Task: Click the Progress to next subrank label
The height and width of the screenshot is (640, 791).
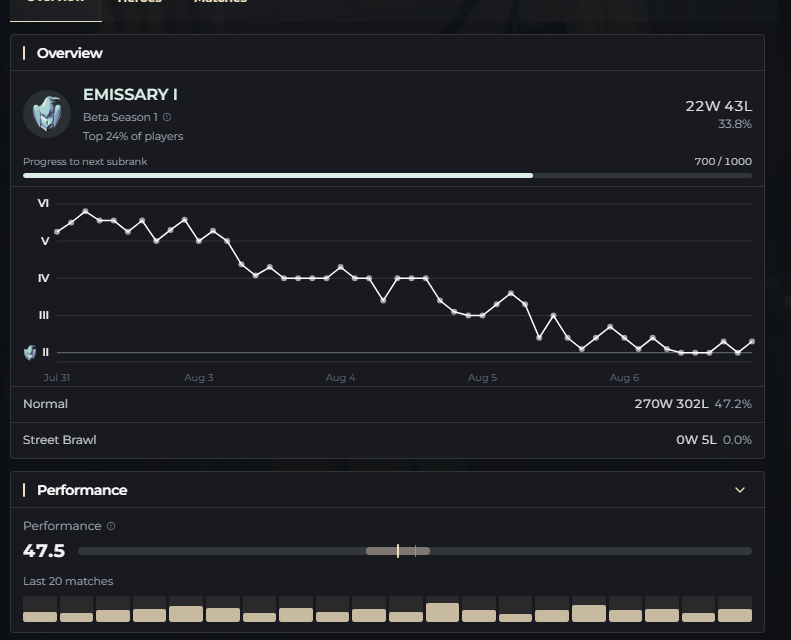Action: click(x=85, y=161)
